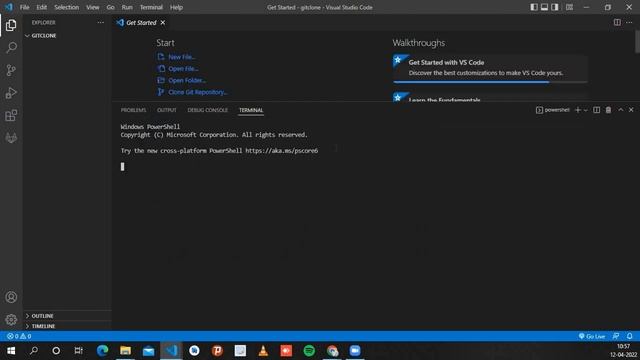Open the launch profile dropdown arrow
Viewport: 640px width, 360px height.
[x=586, y=110]
